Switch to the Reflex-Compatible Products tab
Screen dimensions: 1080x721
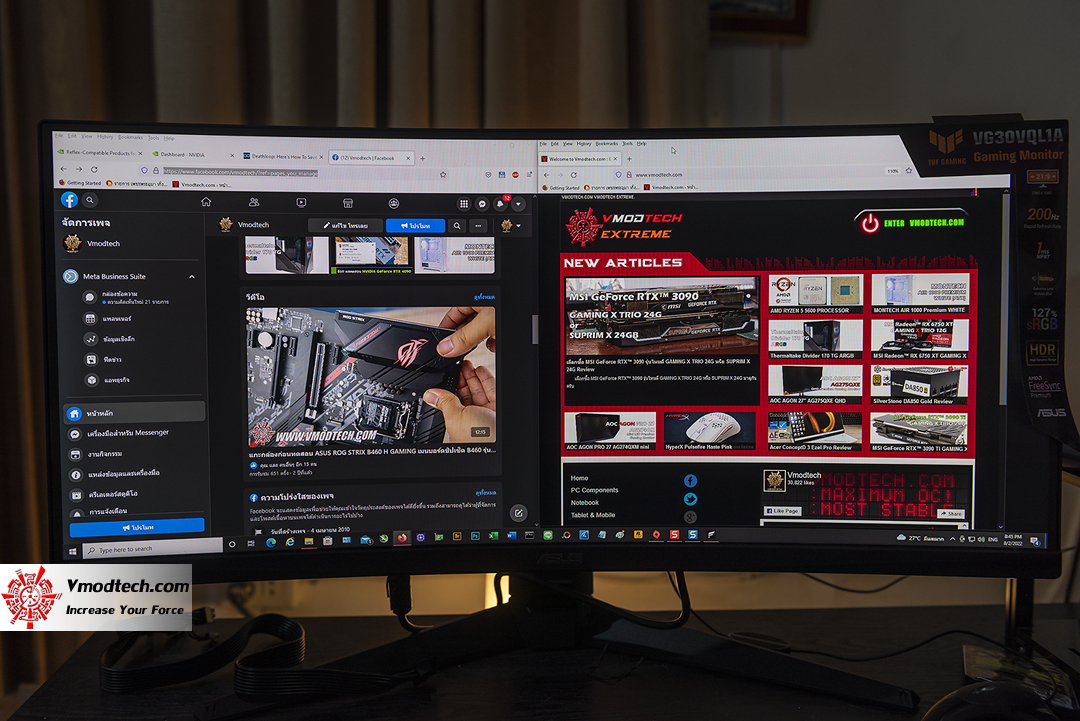pyautogui.click(x=101, y=153)
